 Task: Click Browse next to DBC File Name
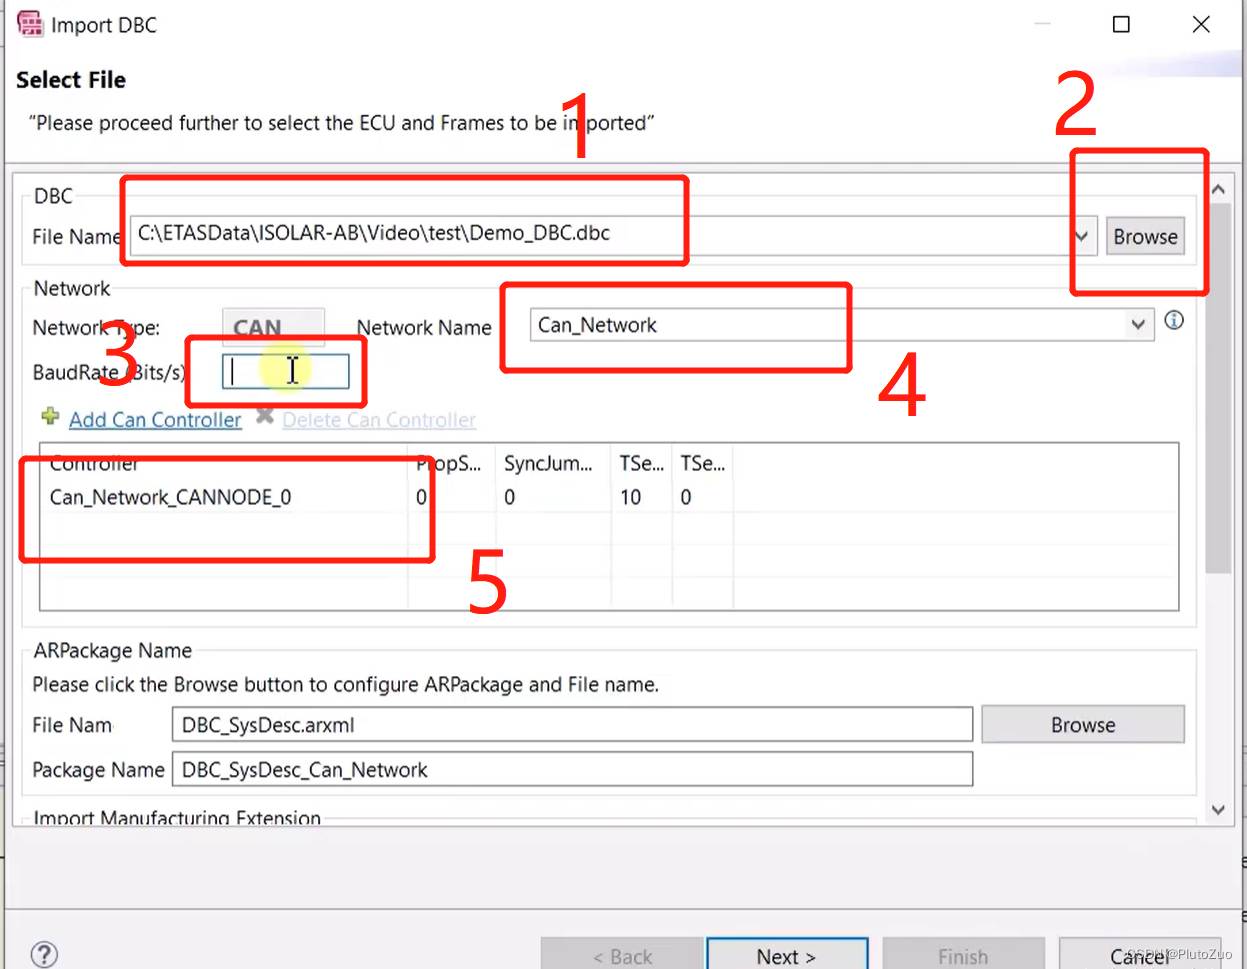pos(1145,237)
